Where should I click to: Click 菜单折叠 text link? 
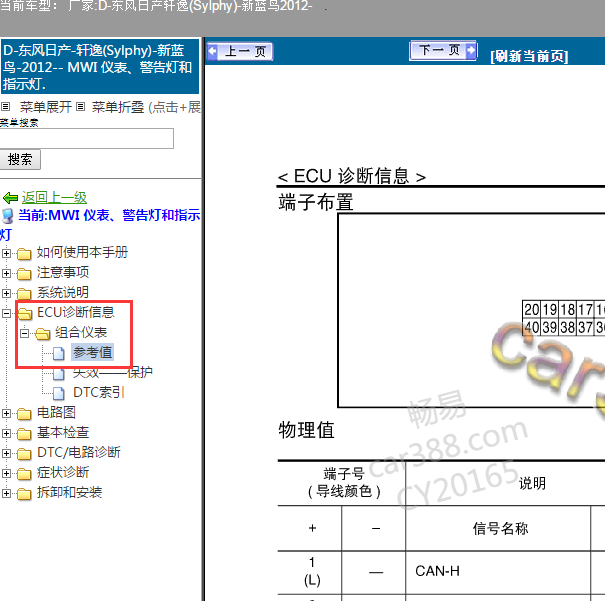click(118, 107)
